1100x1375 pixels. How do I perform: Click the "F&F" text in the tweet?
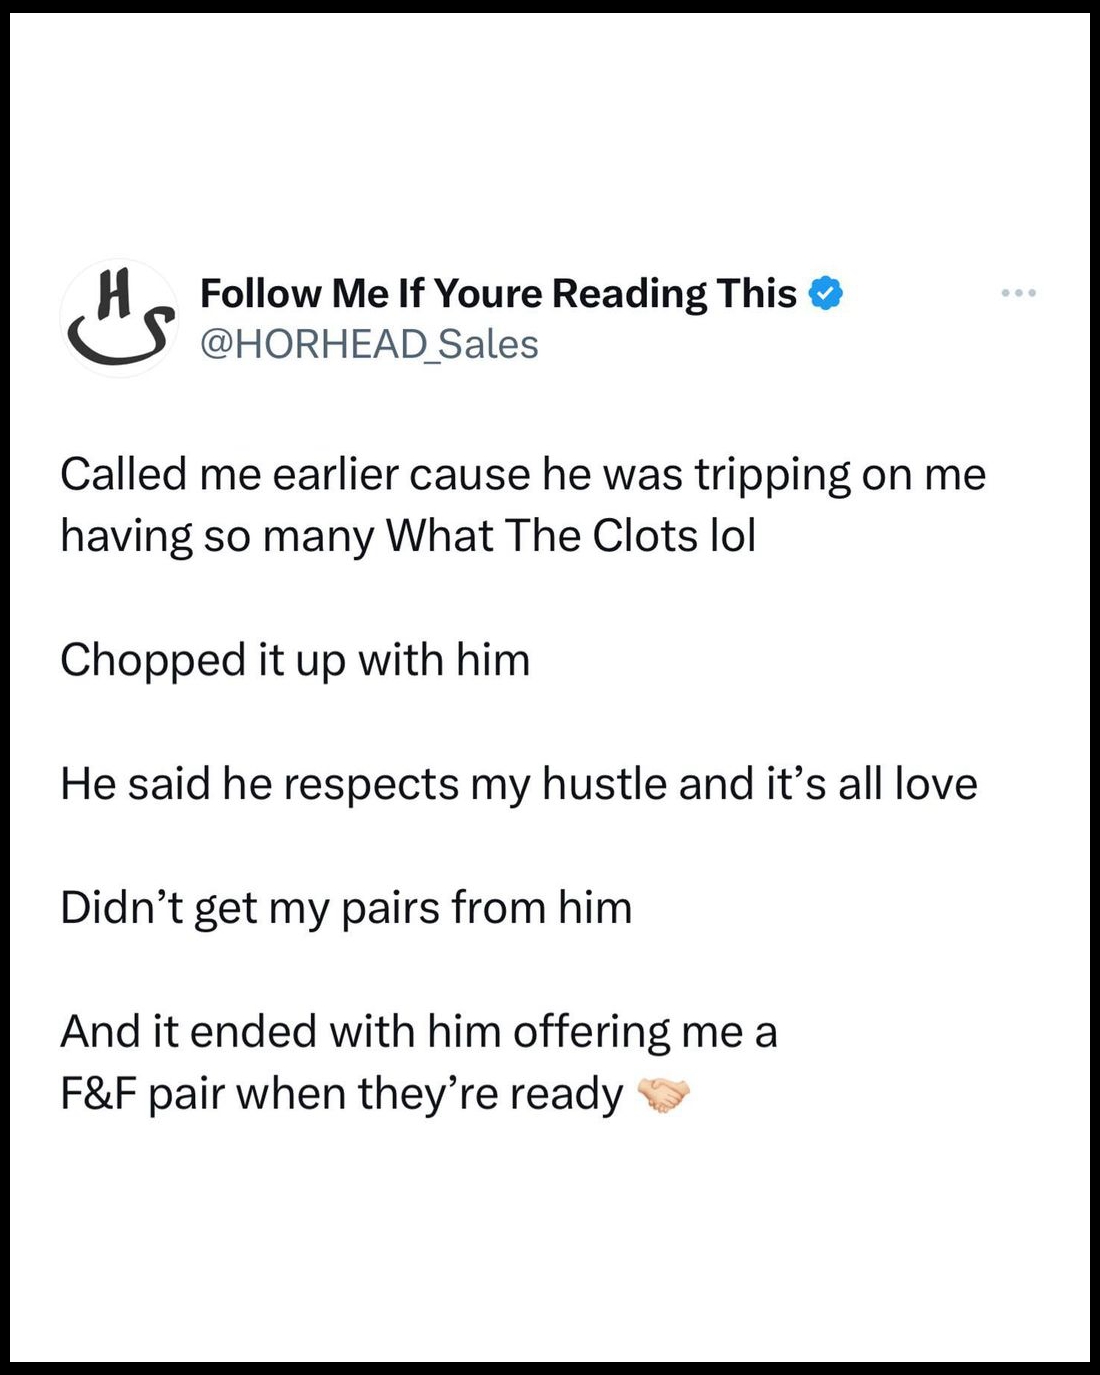click(x=98, y=1094)
